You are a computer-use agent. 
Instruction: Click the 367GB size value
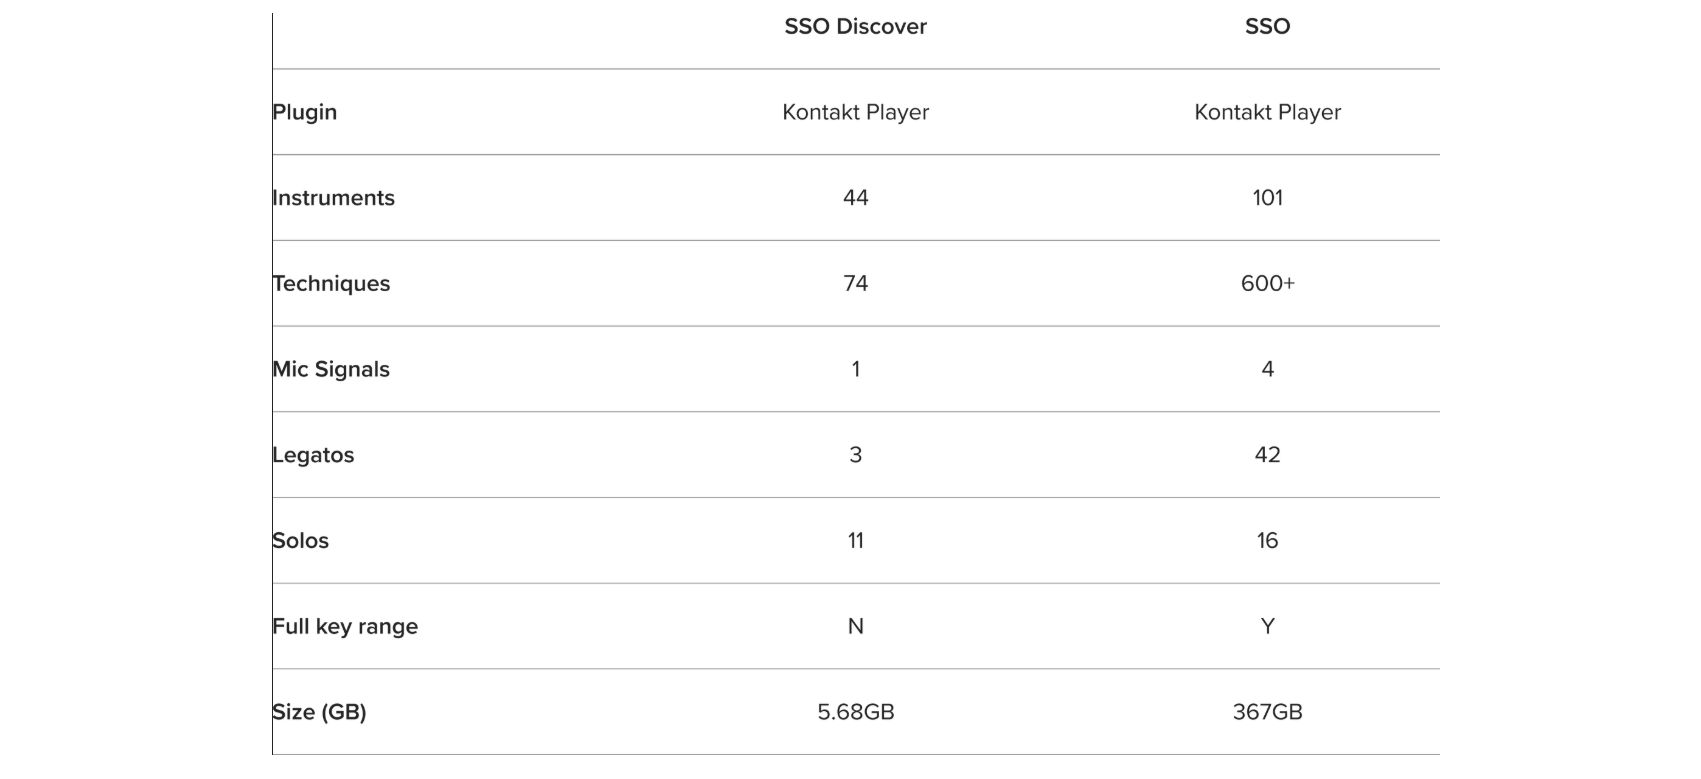tap(1267, 712)
